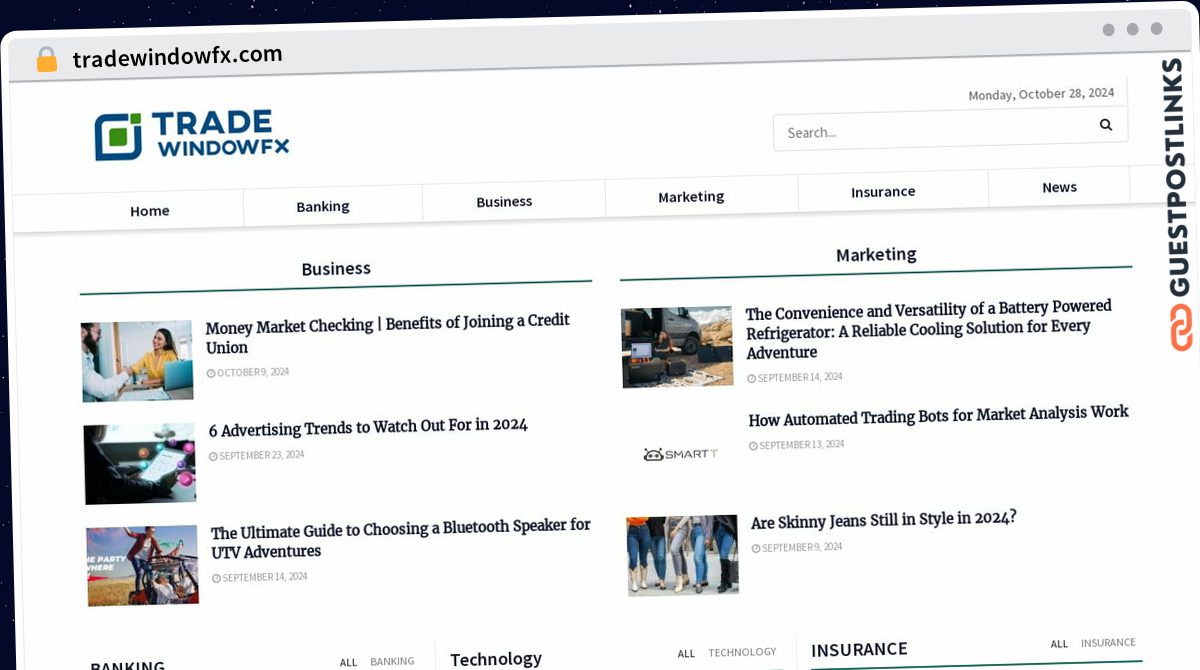Open the Marketing menu item

click(691, 196)
